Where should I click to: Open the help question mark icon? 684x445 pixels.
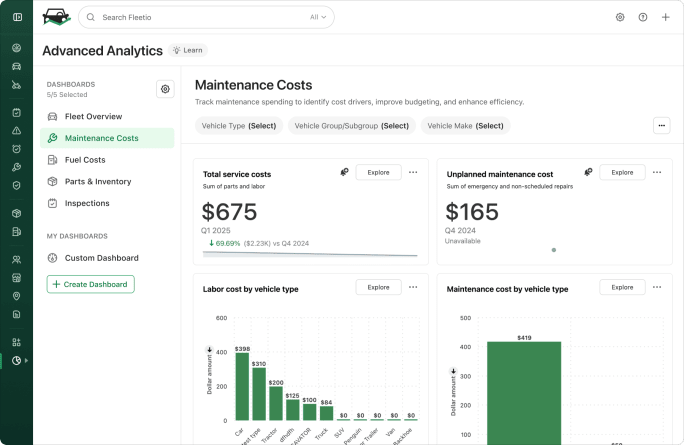click(643, 17)
